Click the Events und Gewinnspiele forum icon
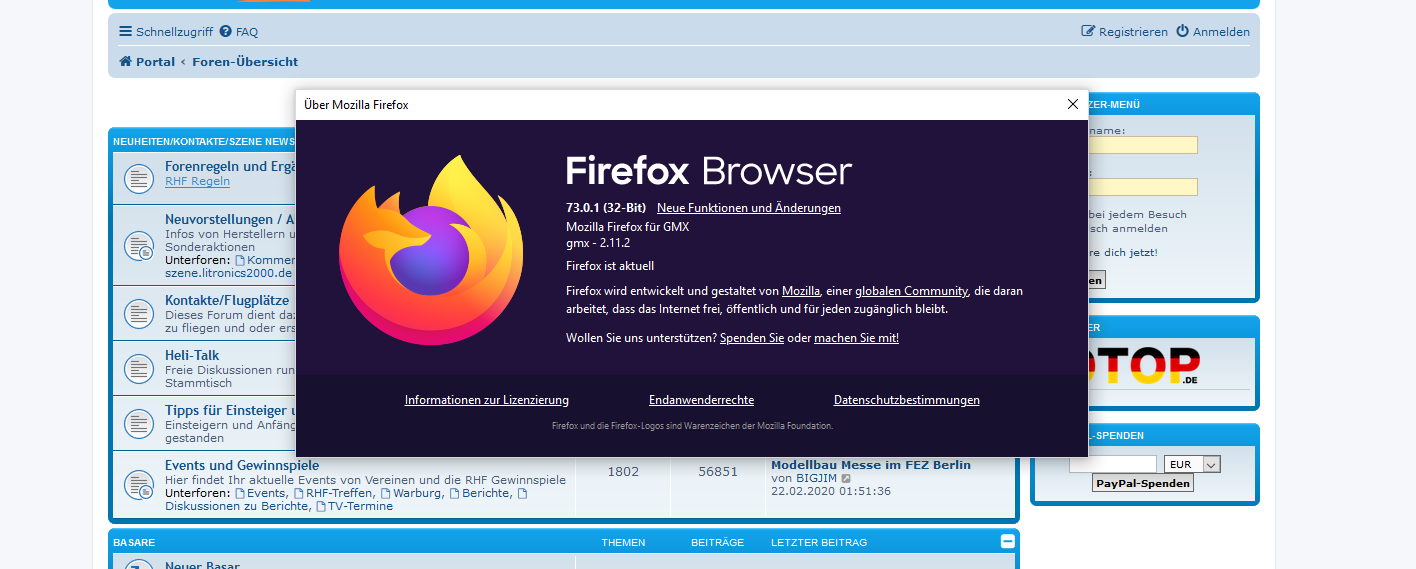This screenshot has width=1416, height=569. [138, 485]
